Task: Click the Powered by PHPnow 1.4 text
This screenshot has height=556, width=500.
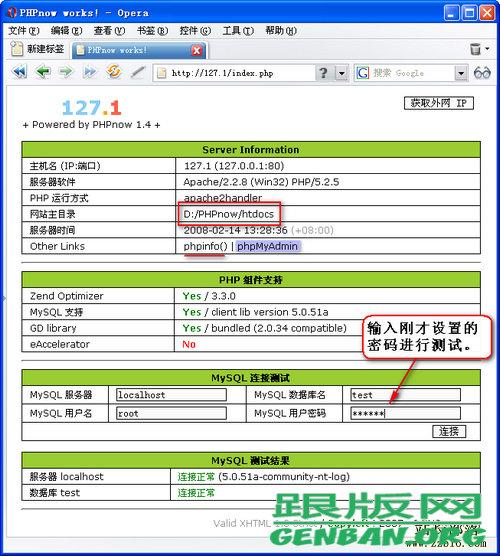Action: click(91, 125)
